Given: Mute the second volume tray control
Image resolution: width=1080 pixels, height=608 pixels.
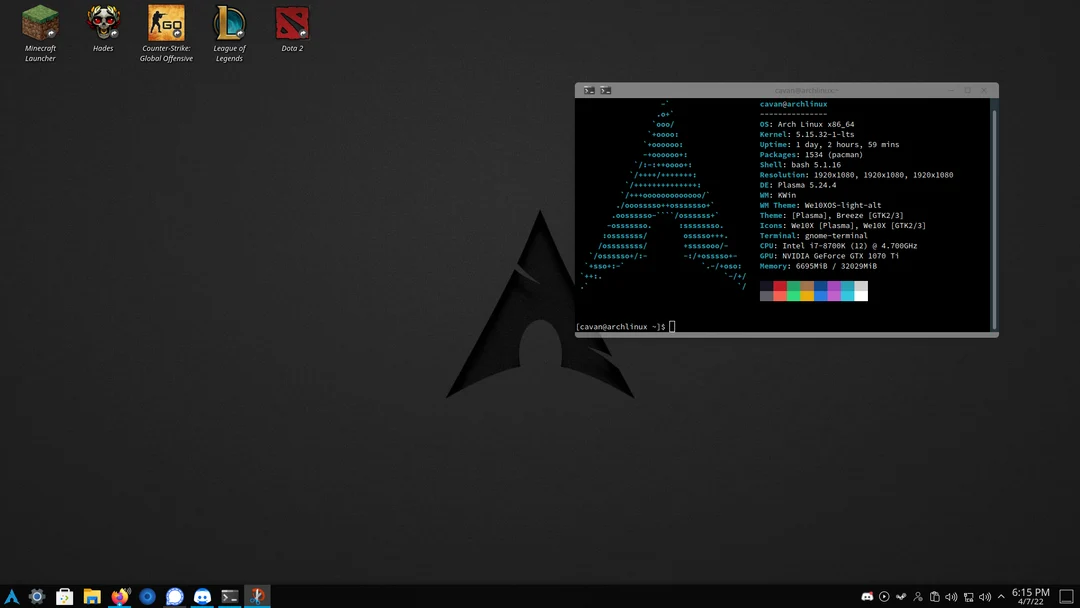Looking at the screenshot, I should tap(984, 597).
